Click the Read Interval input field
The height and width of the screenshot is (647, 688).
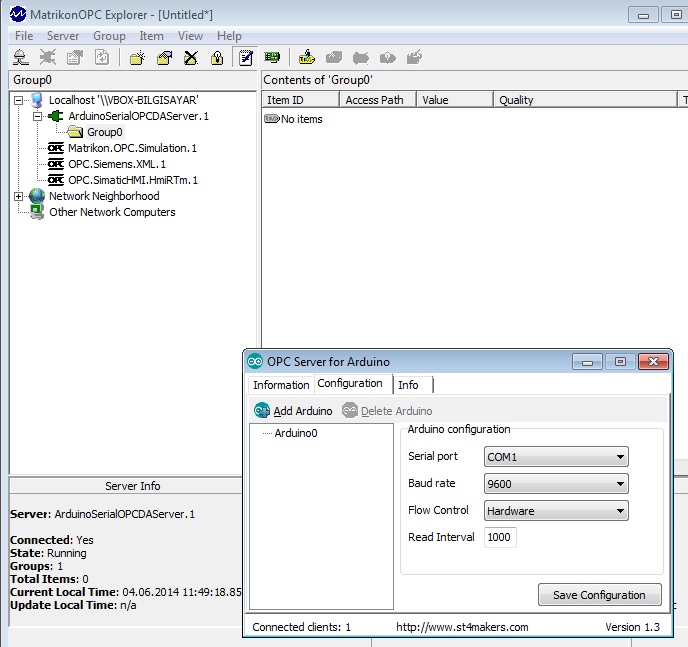click(x=500, y=537)
